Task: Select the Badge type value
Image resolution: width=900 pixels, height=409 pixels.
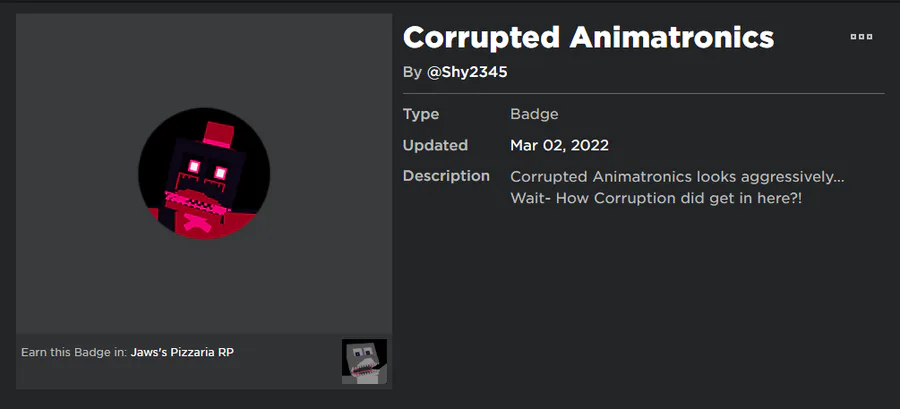Action: point(534,114)
